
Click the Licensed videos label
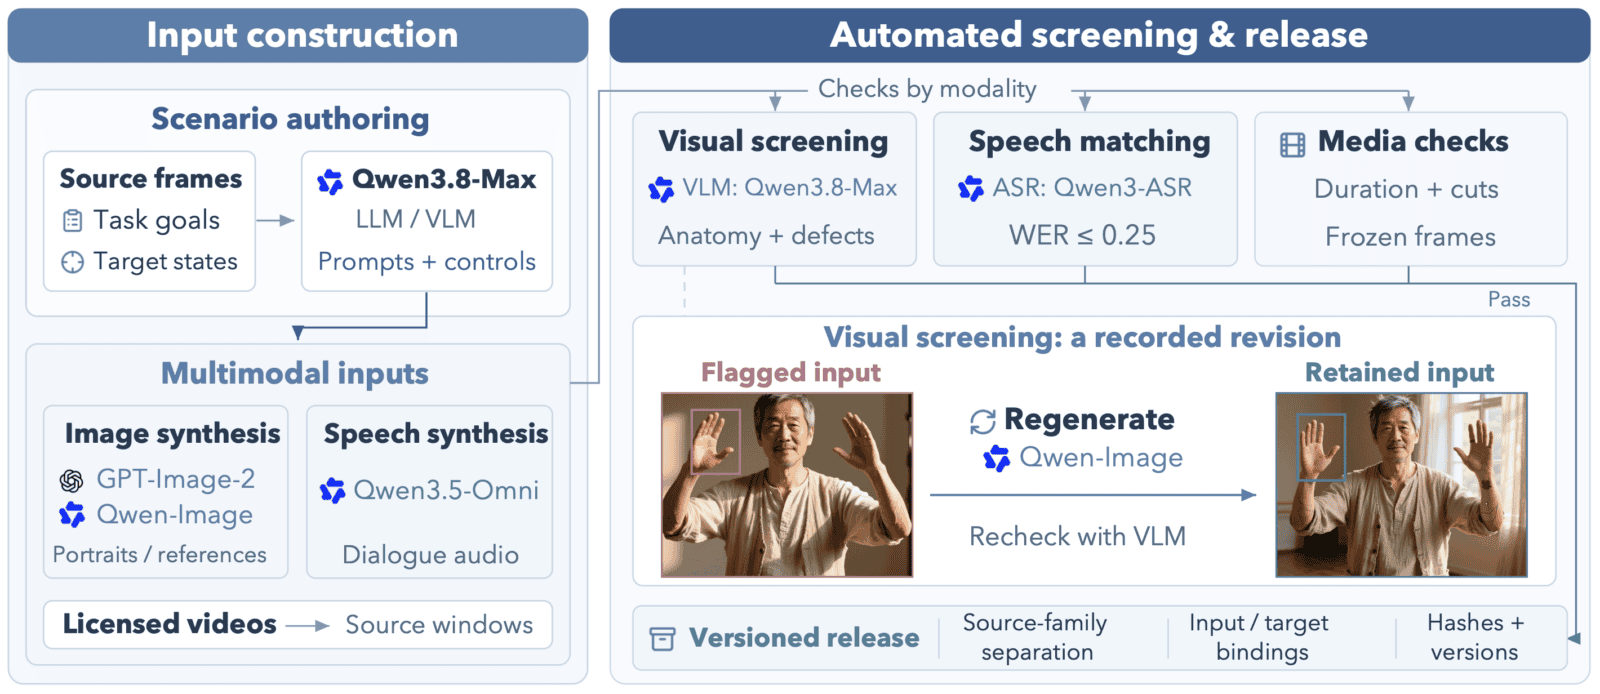(x=170, y=624)
